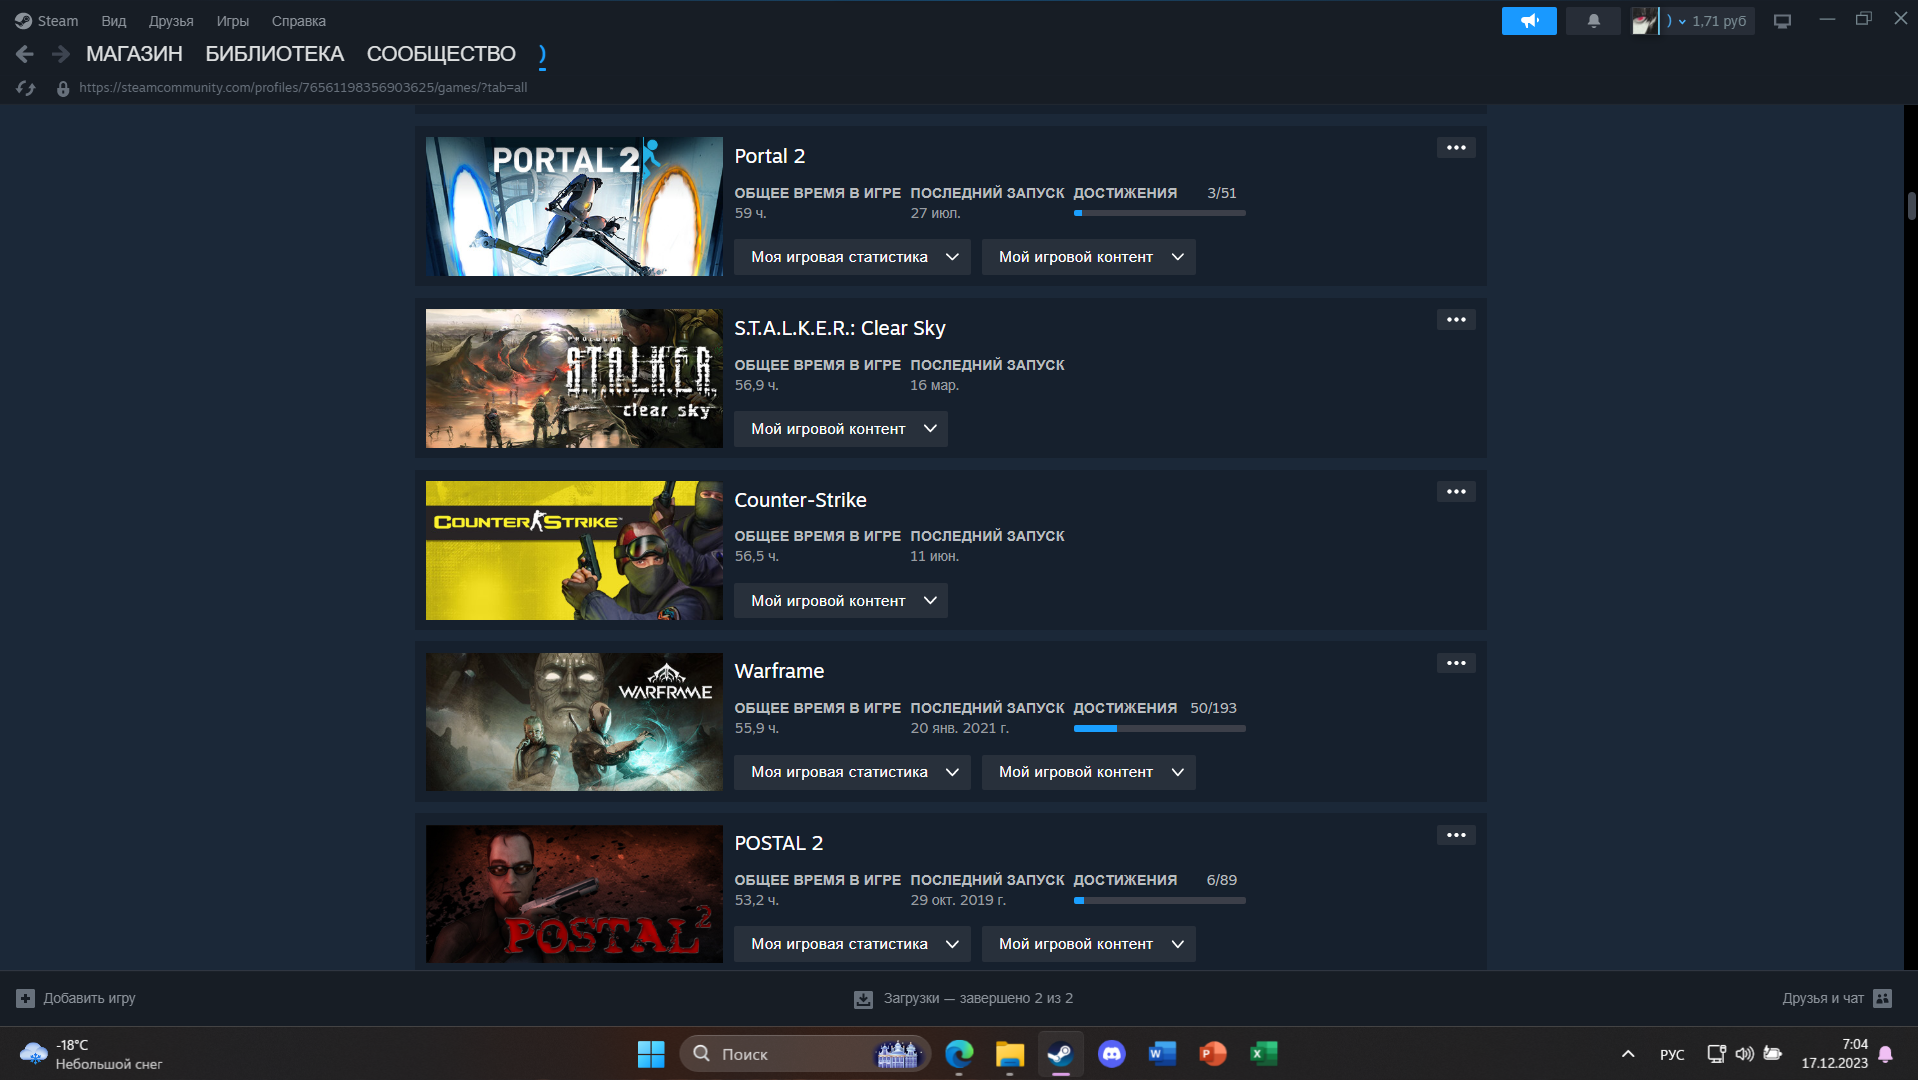Expand Portal 2 "Моя игровая статистика" dropdown
Viewport: 1918px width, 1080px height.
coord(852,257)
